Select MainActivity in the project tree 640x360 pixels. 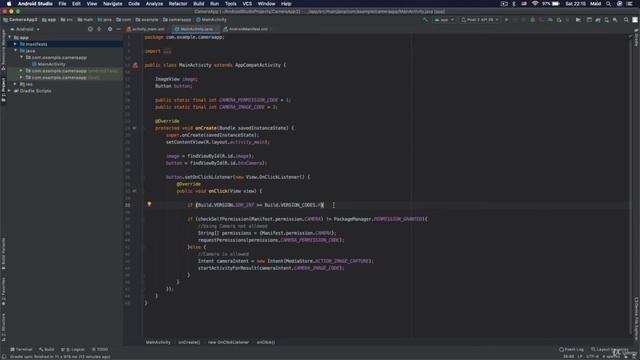(51, 64)
